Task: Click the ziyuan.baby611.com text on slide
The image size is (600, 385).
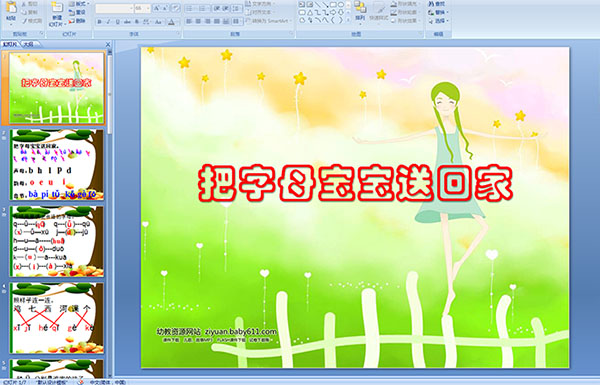Action: [x=241, y=331]
